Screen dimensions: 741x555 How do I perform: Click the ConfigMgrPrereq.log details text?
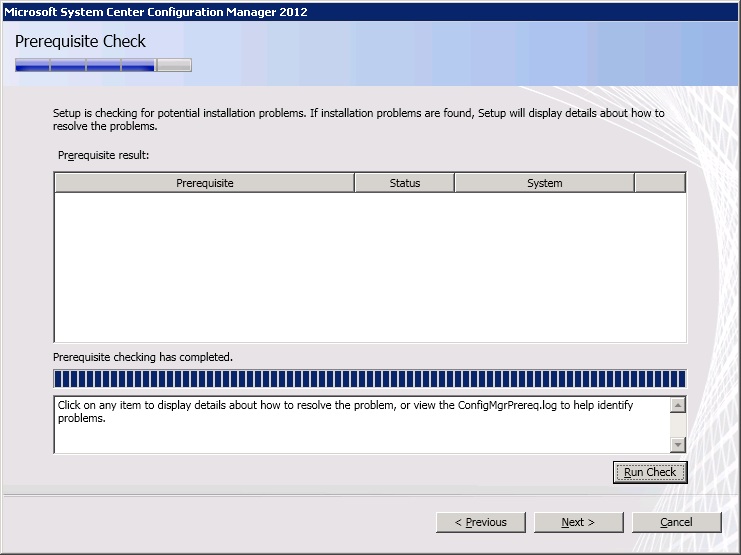coord(345,411)
